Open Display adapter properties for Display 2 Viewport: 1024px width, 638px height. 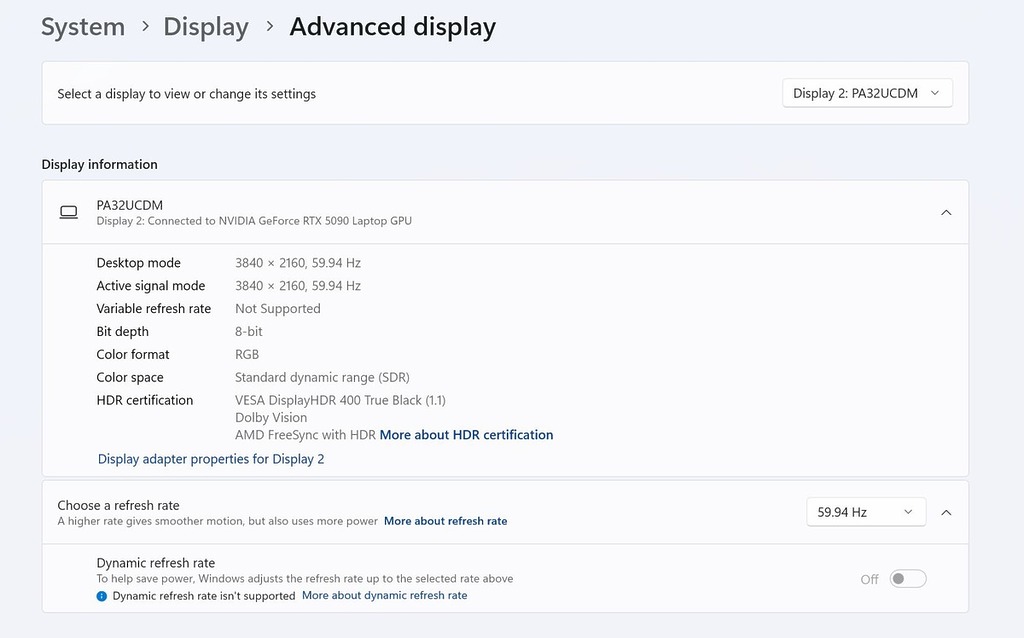click(x=211, y=459)
